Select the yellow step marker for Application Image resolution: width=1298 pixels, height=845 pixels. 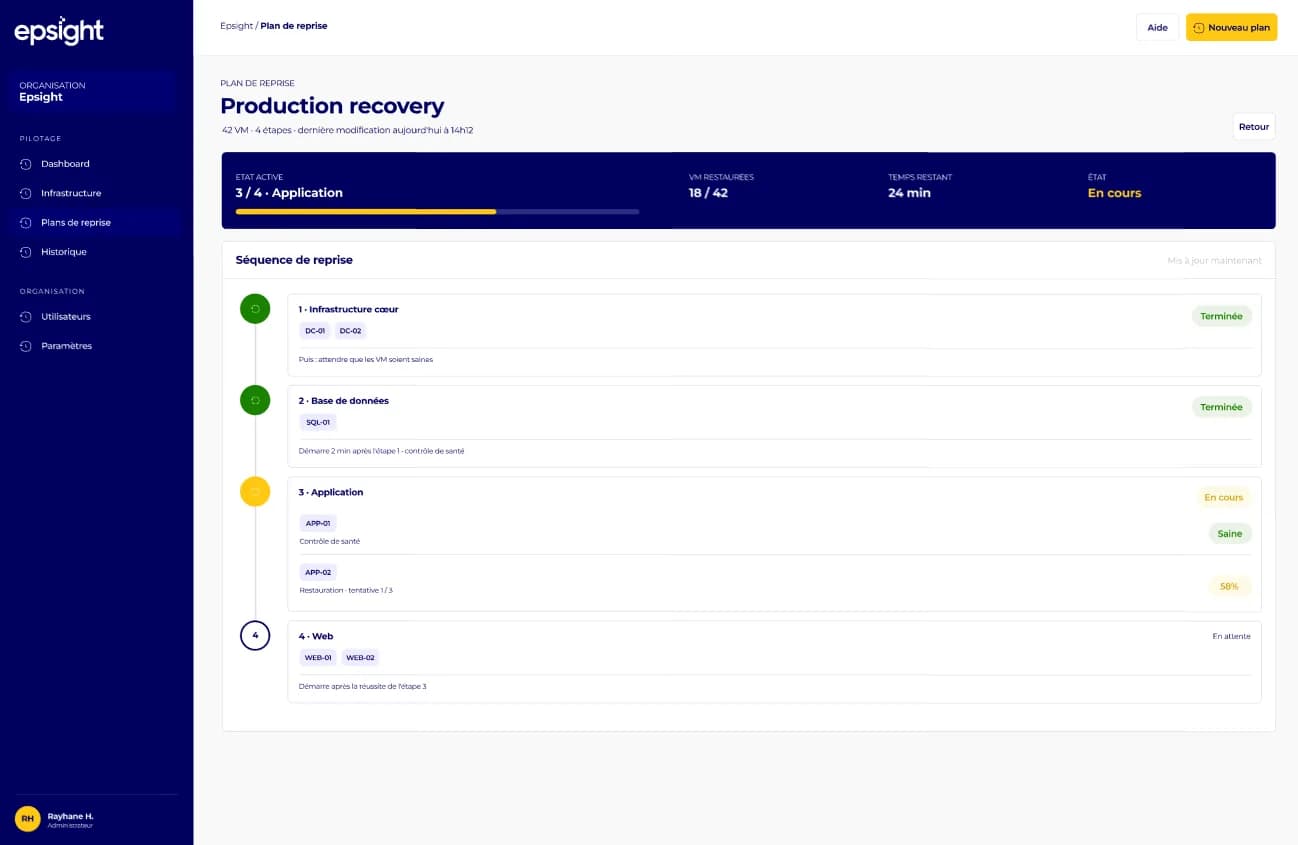[x=255, y=491]
